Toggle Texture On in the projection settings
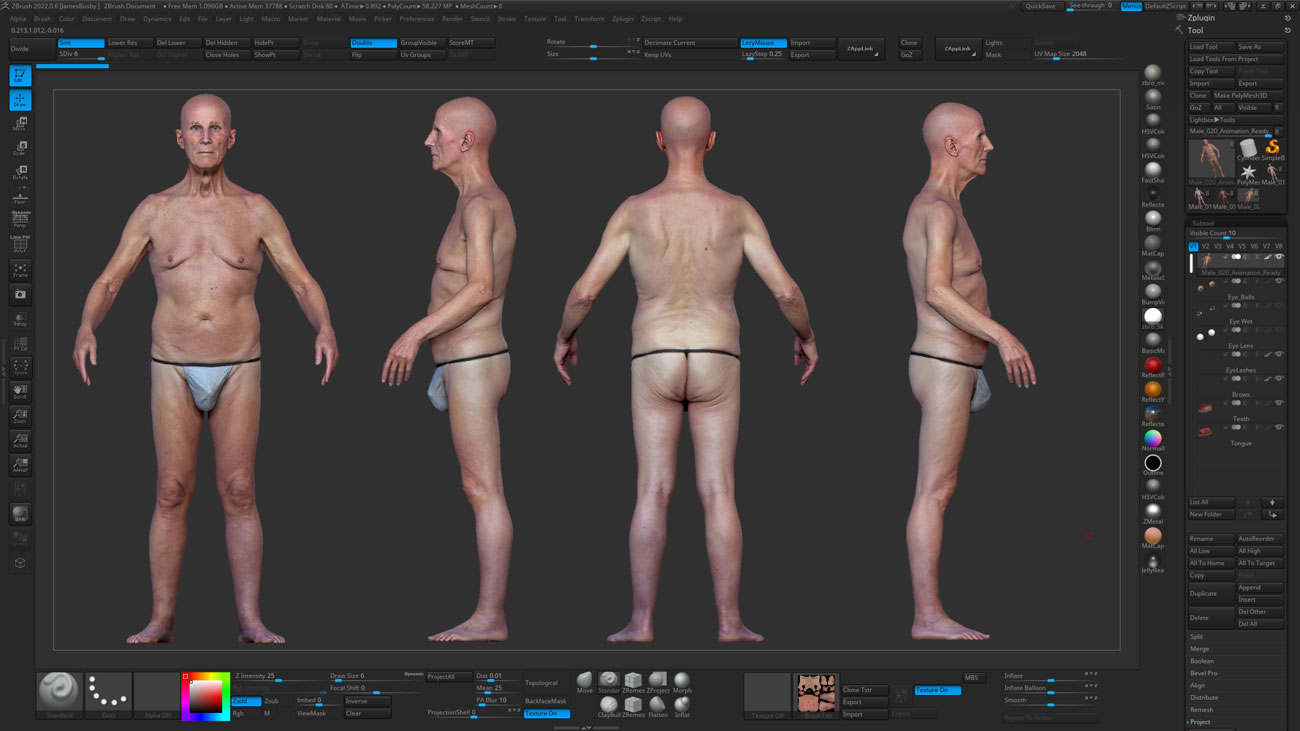 tap(547, 713)
